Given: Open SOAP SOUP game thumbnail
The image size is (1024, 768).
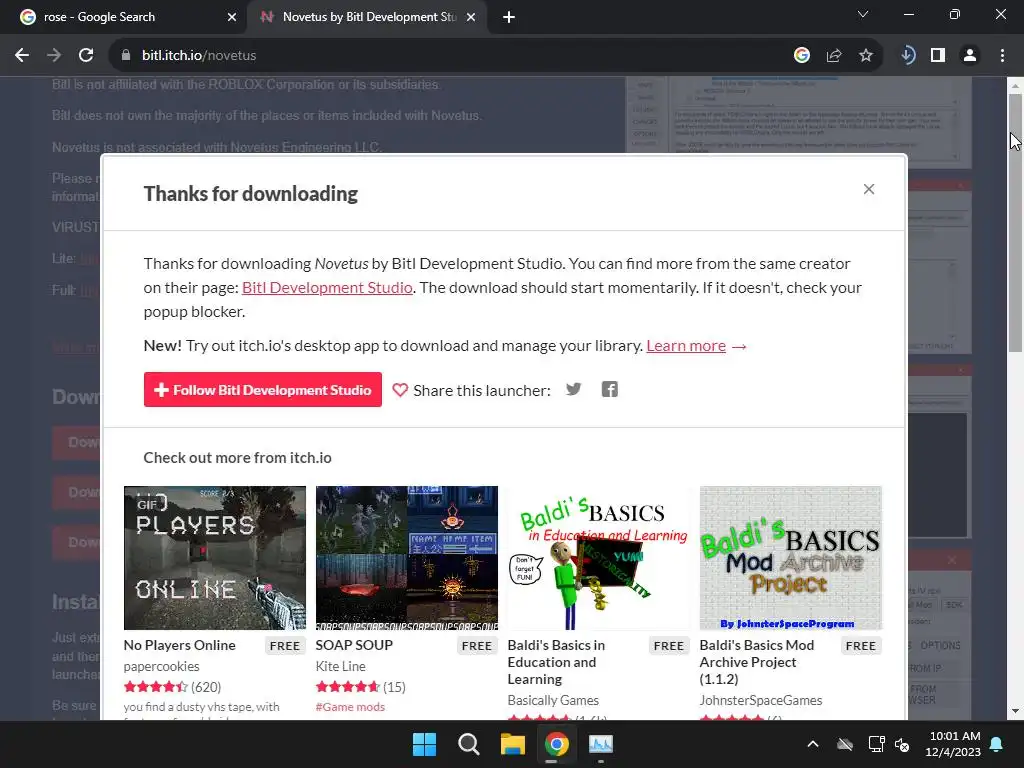Looking at the screenshot, I should pos(407,558).
